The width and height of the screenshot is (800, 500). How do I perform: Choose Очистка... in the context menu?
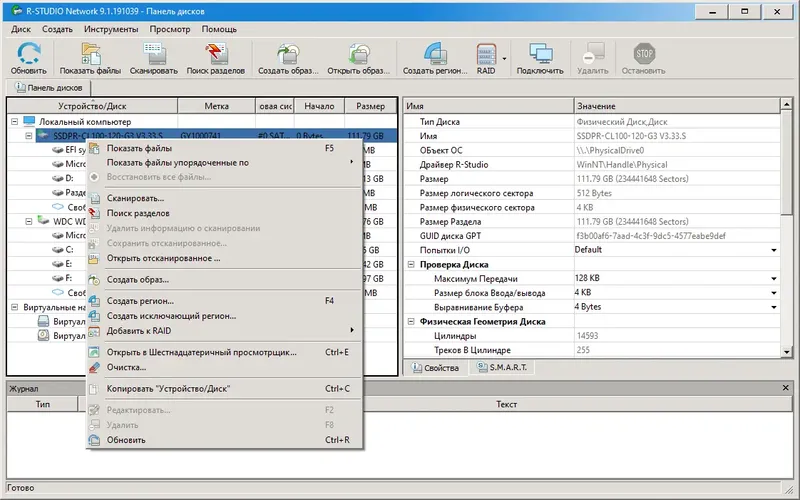(224, 367)
